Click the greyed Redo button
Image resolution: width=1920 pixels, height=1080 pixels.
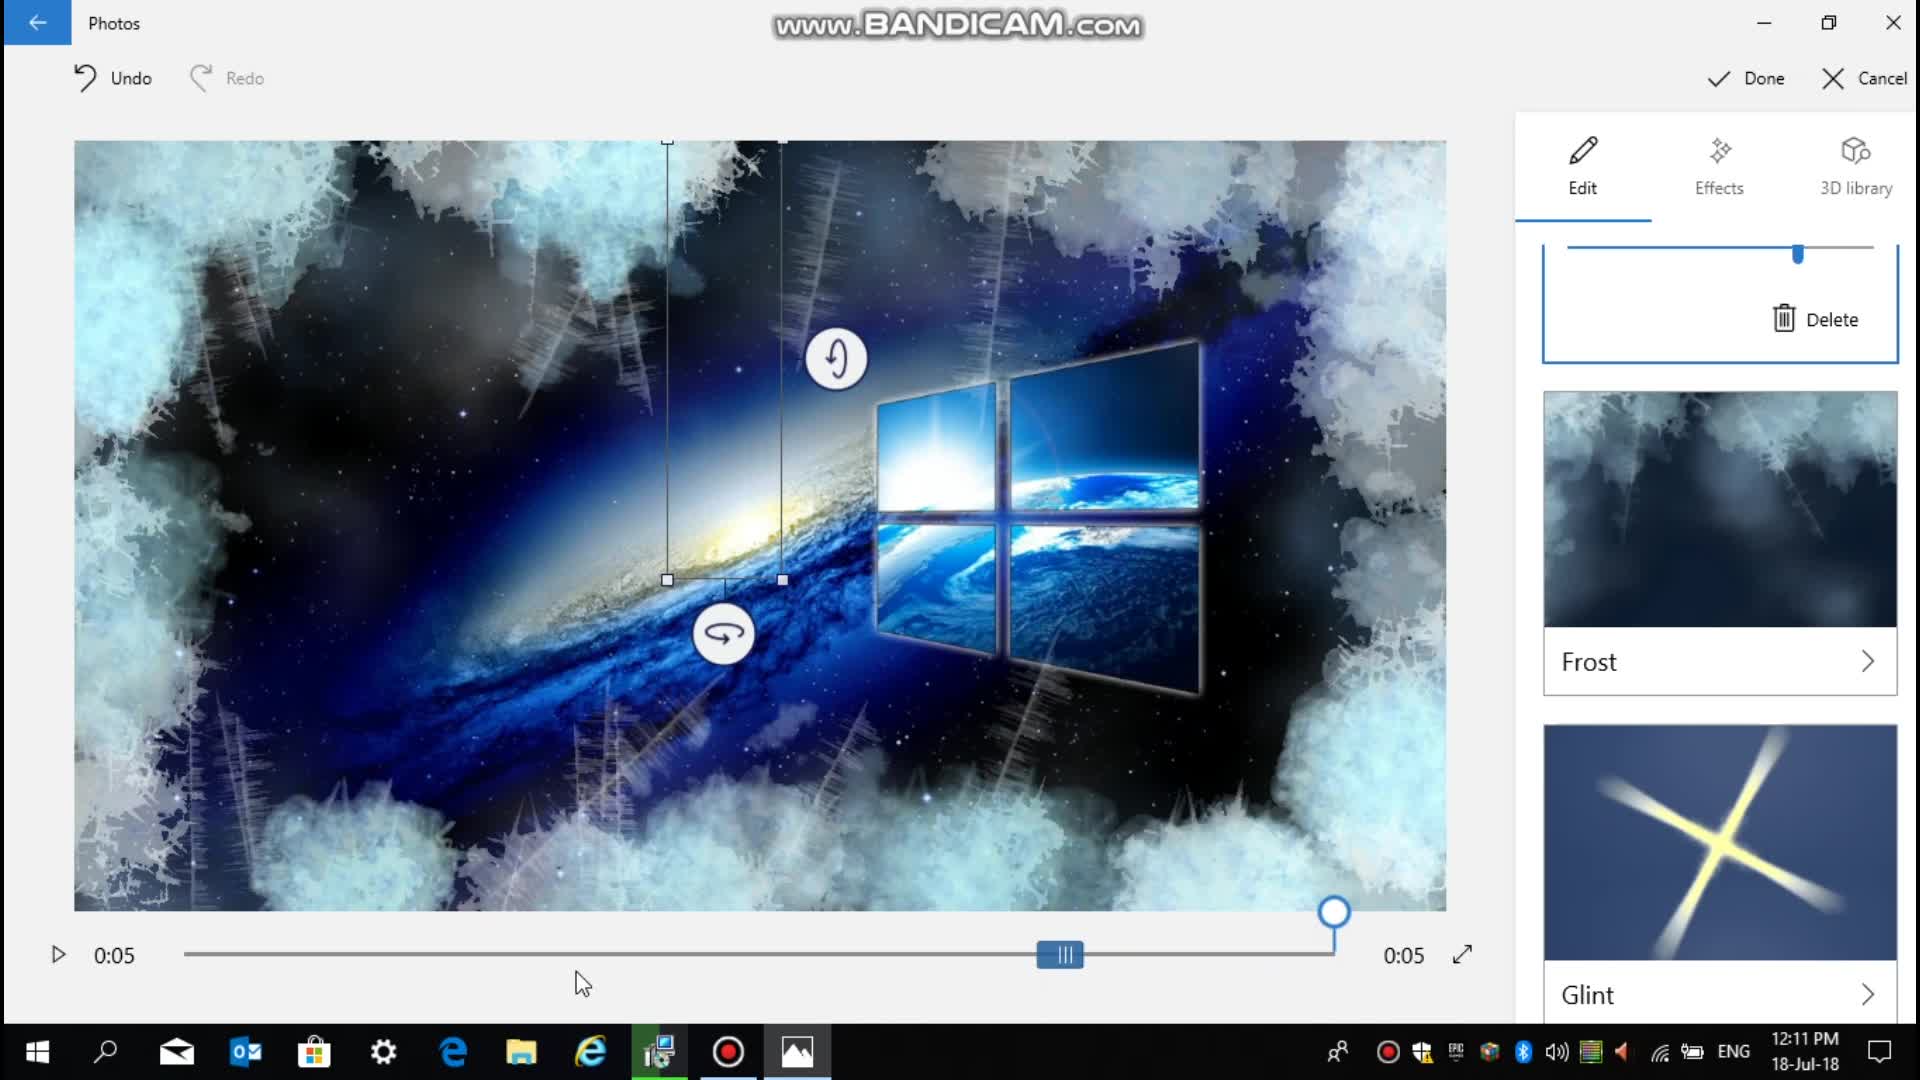[x=227, y=78]
